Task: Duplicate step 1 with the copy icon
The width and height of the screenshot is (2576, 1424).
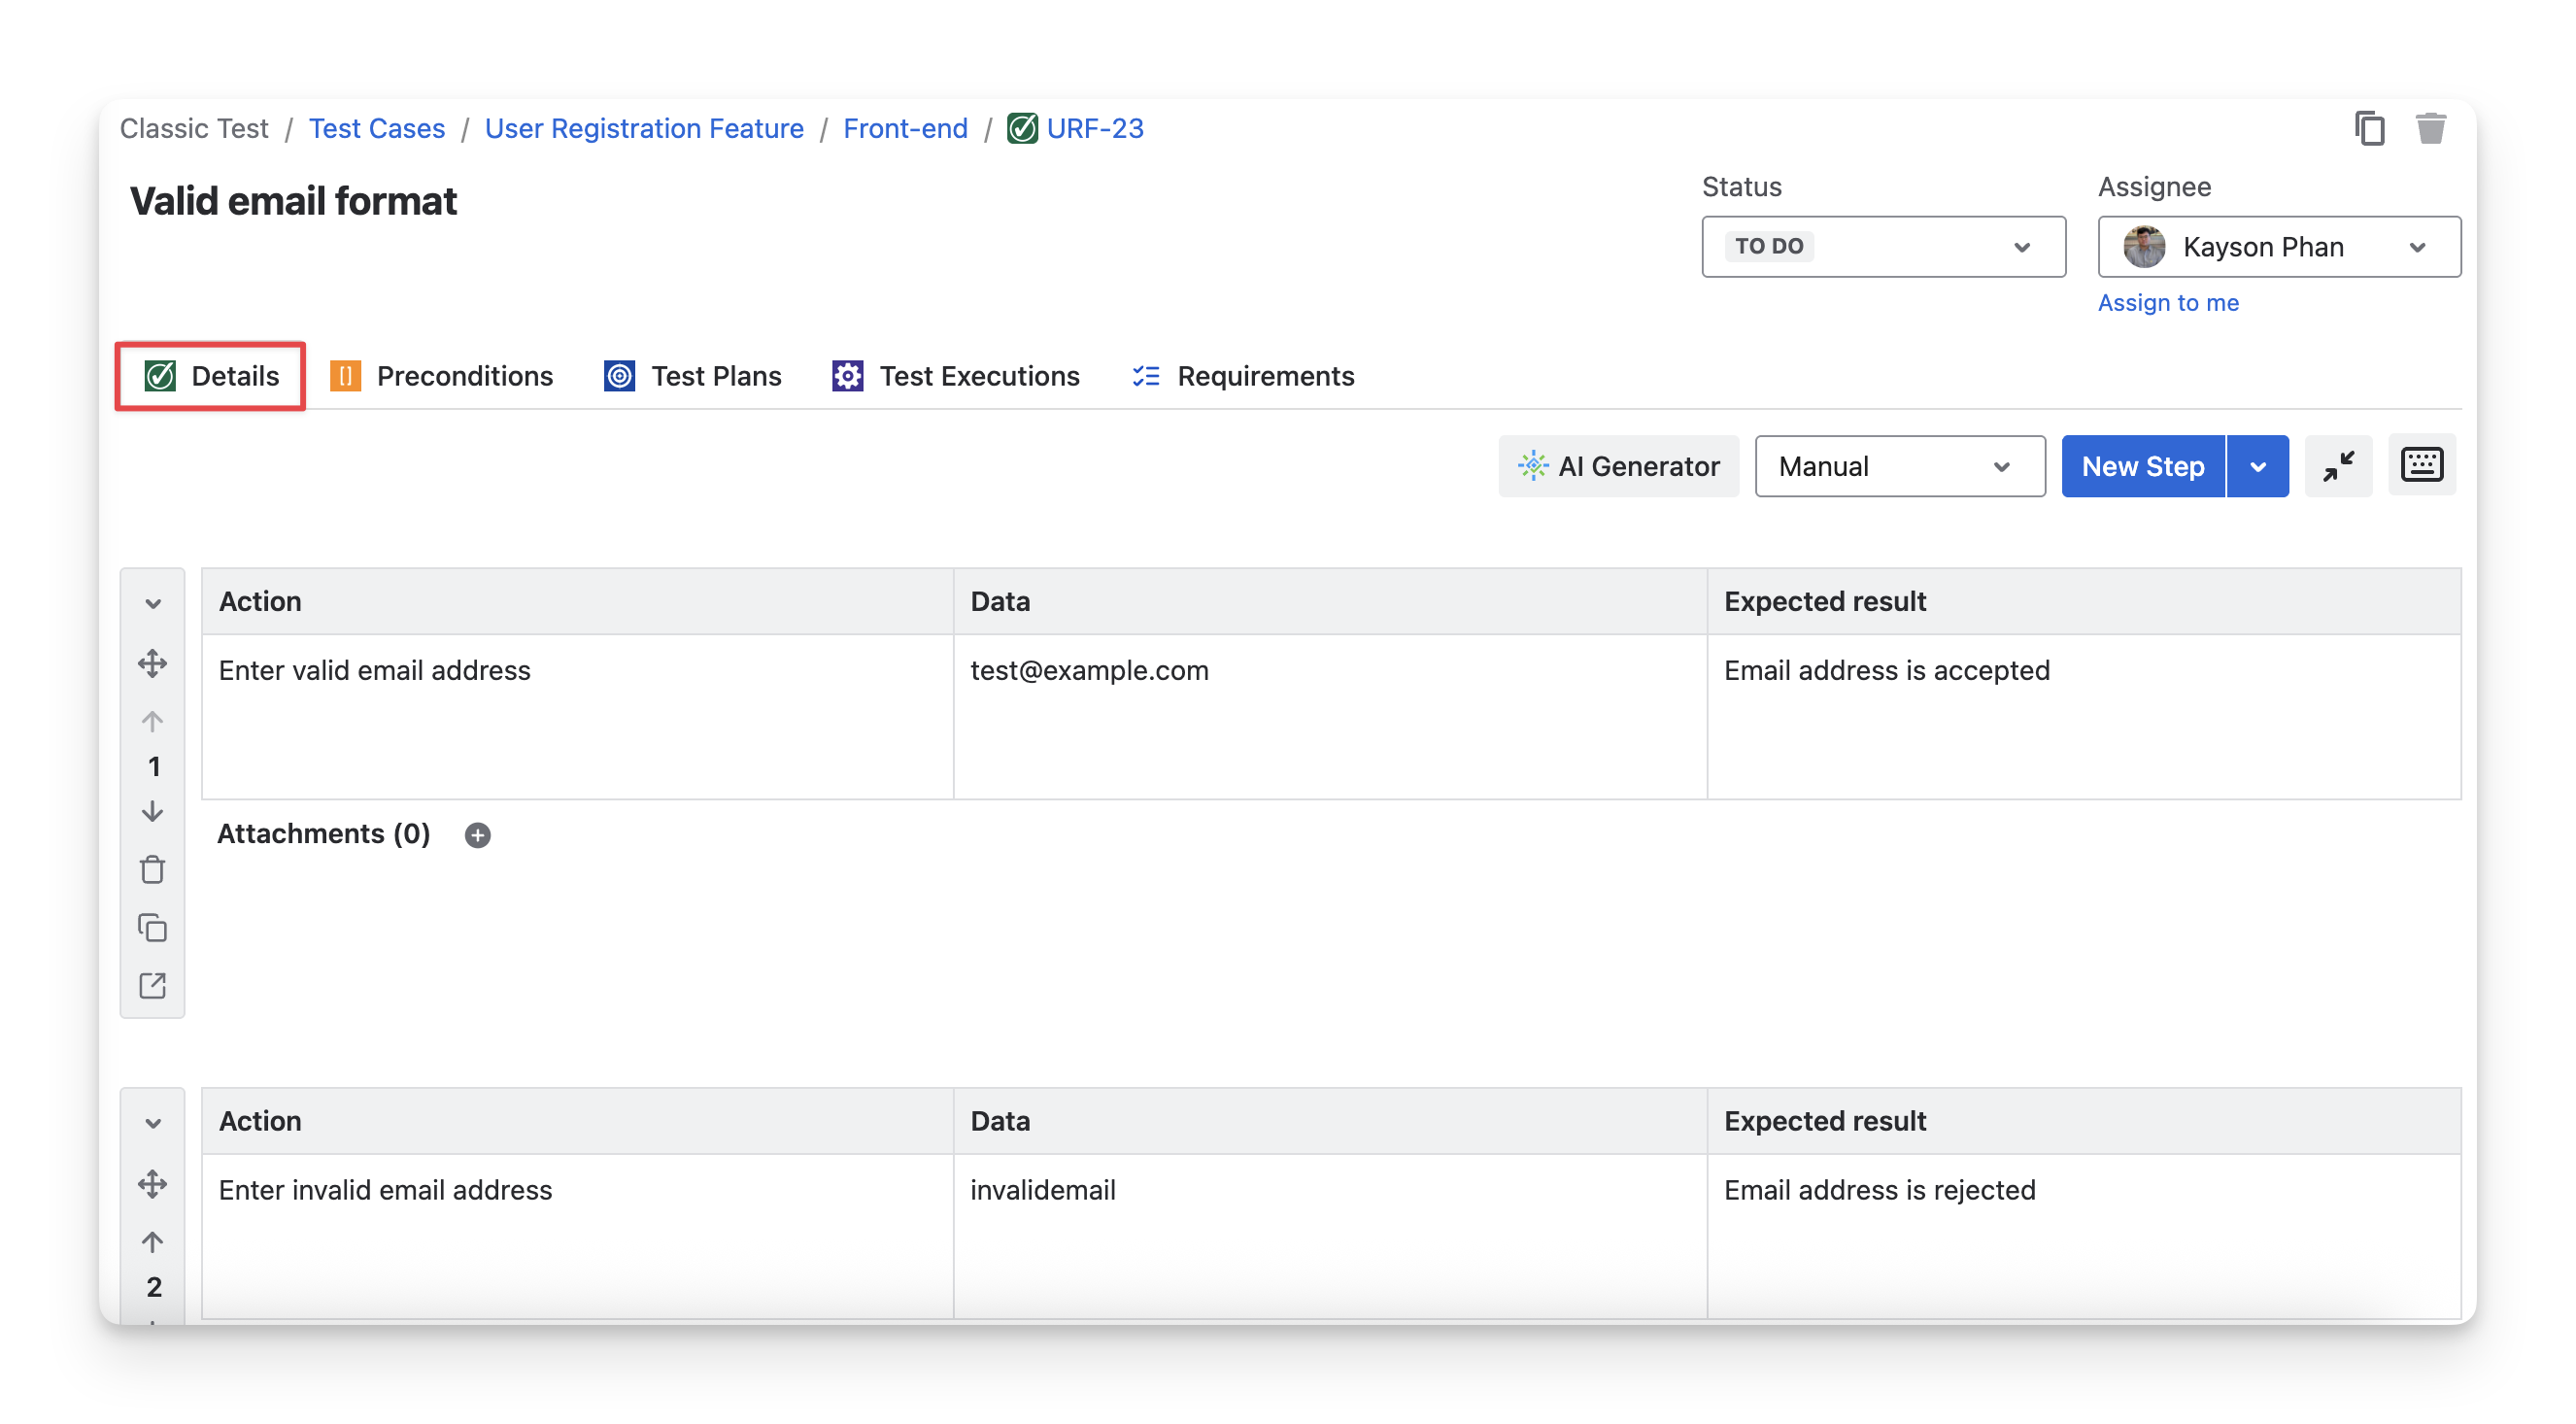Action: pos(152,928)
